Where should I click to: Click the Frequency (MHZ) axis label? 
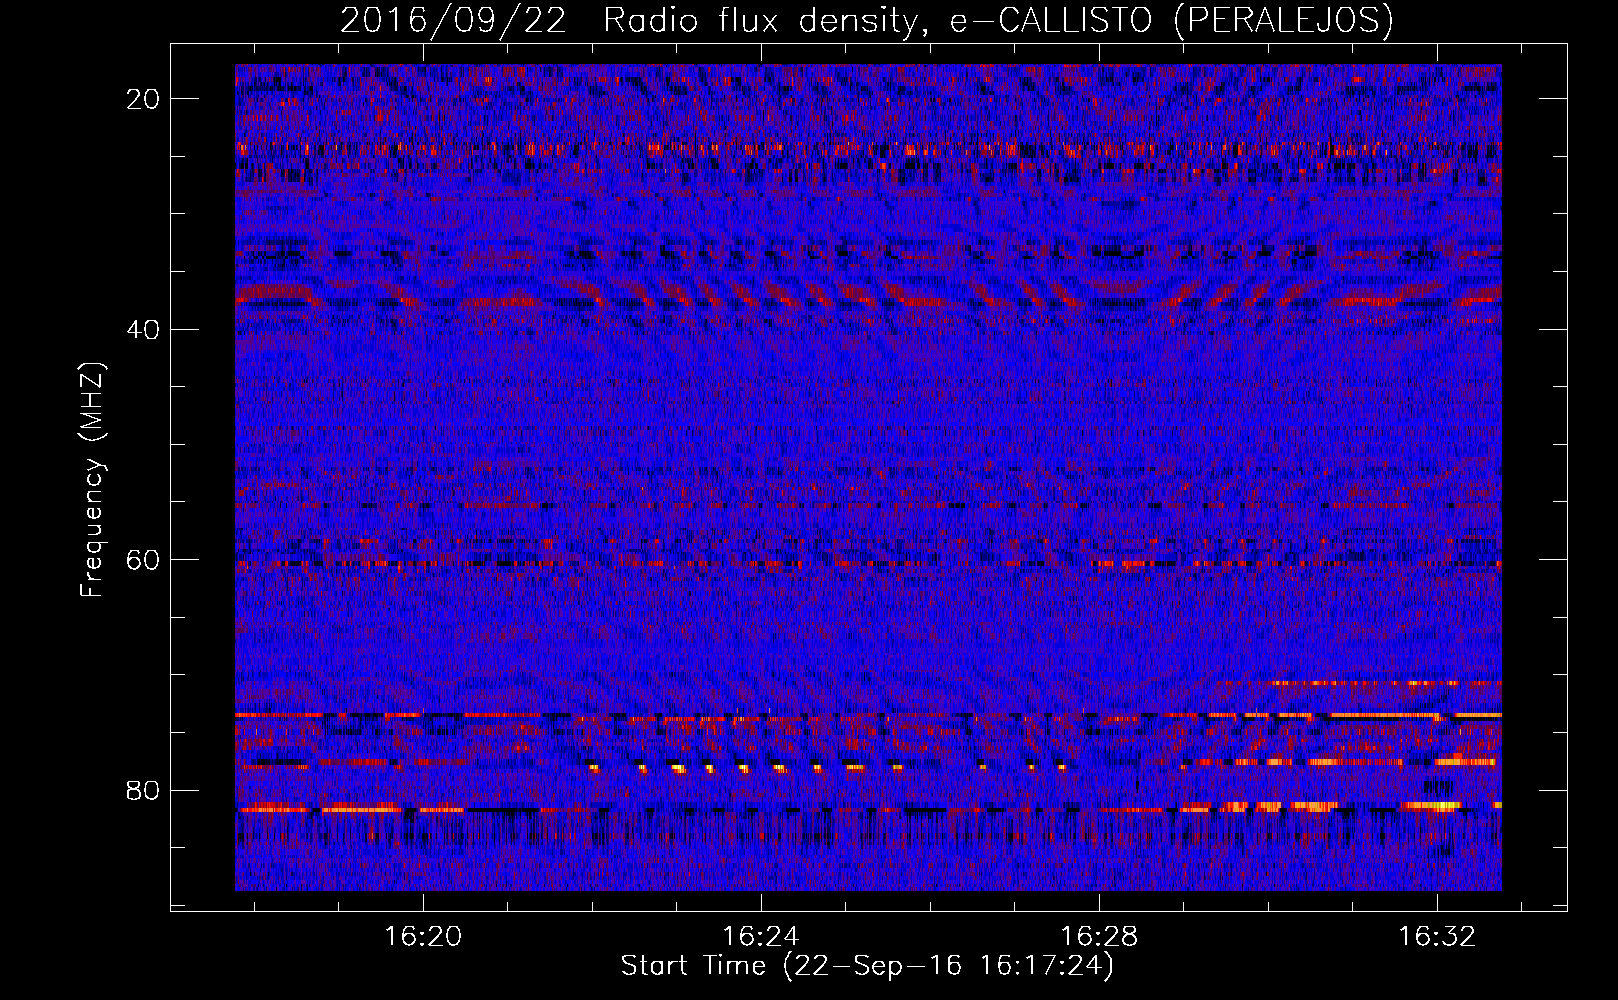(92, 480)
